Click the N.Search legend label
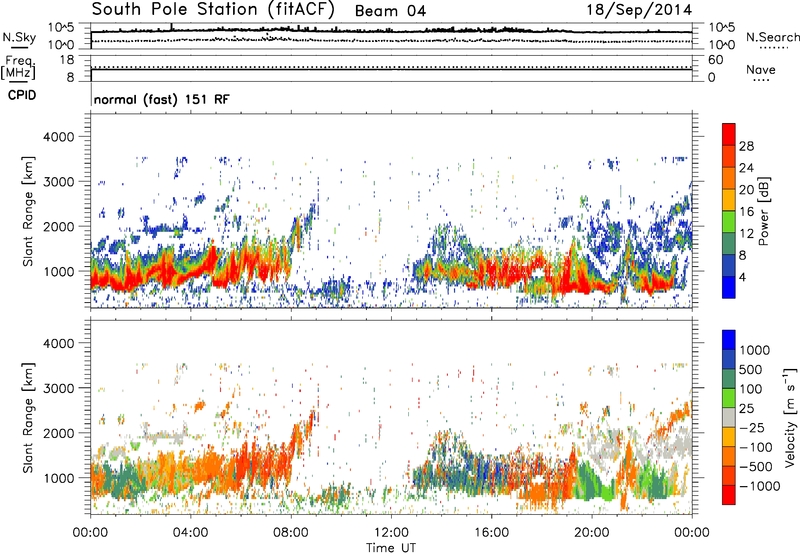Screen dimensions: 800x554 (x=773, y=37)
